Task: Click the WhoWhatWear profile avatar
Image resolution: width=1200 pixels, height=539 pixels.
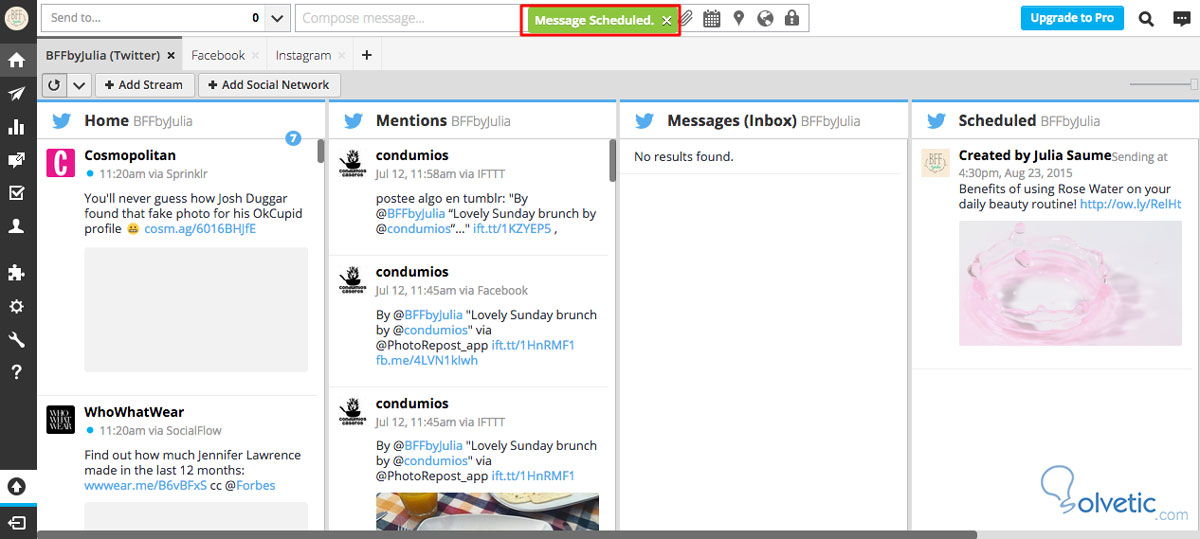Action: 61,418
